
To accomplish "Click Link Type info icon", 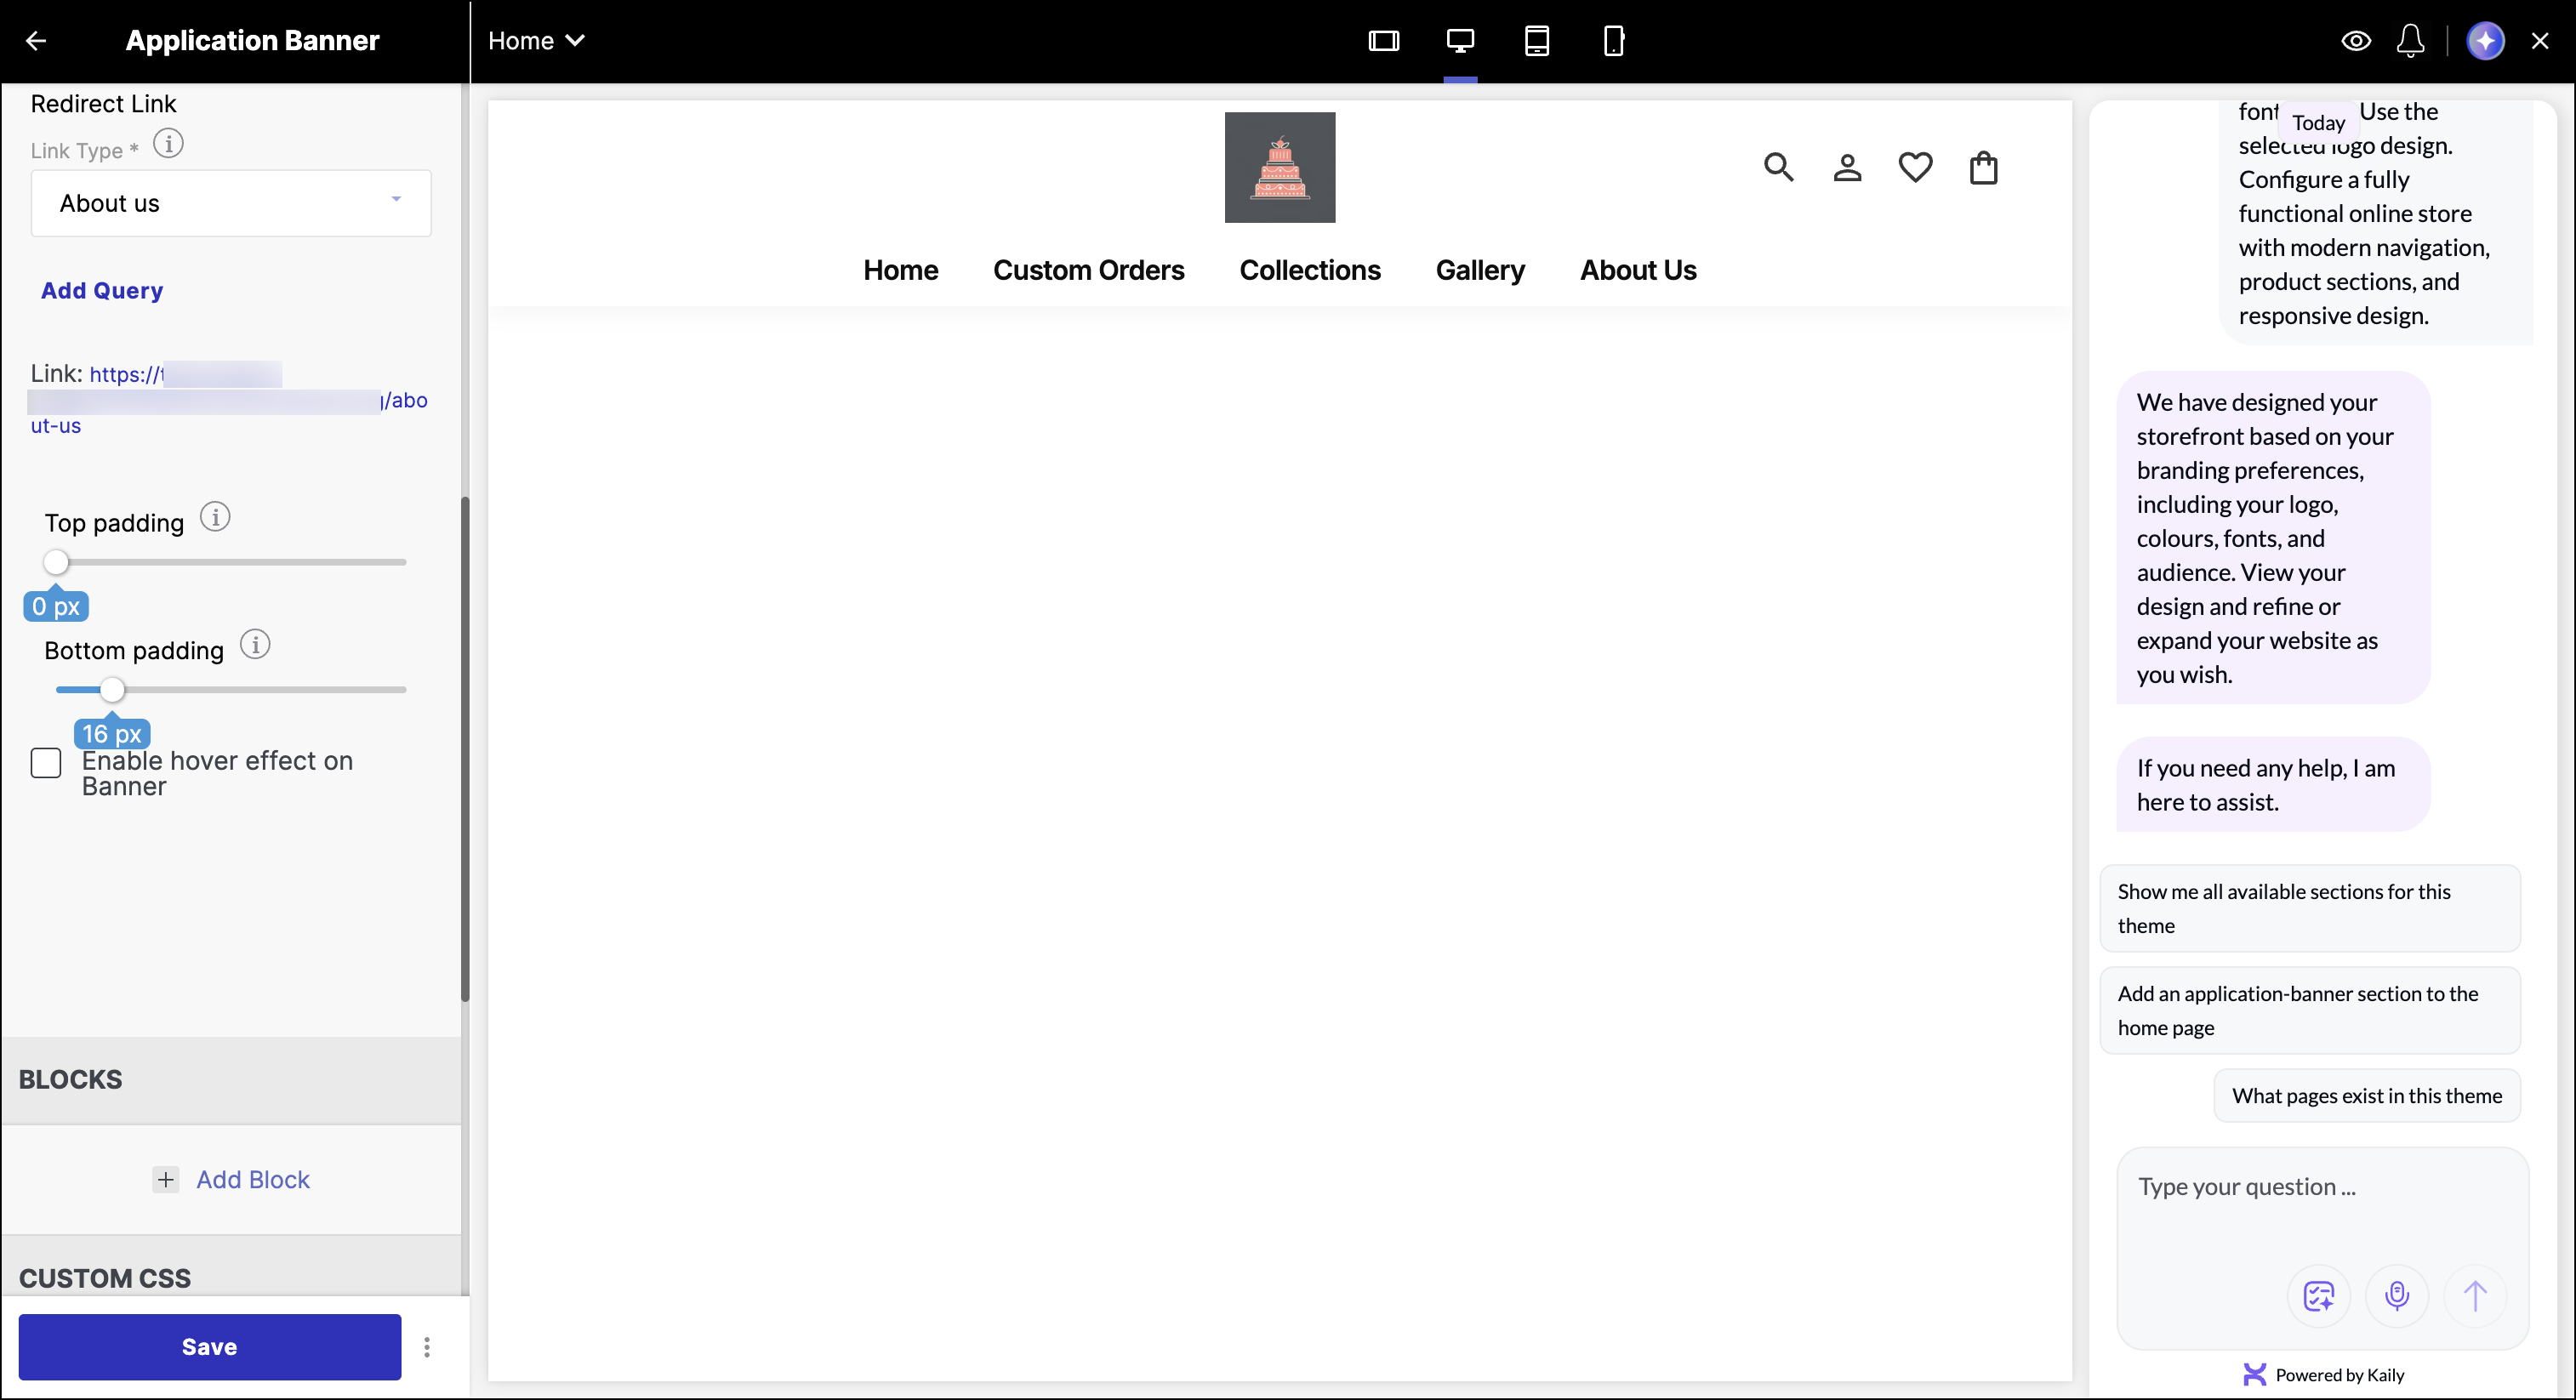I will [x=168, y=144].
